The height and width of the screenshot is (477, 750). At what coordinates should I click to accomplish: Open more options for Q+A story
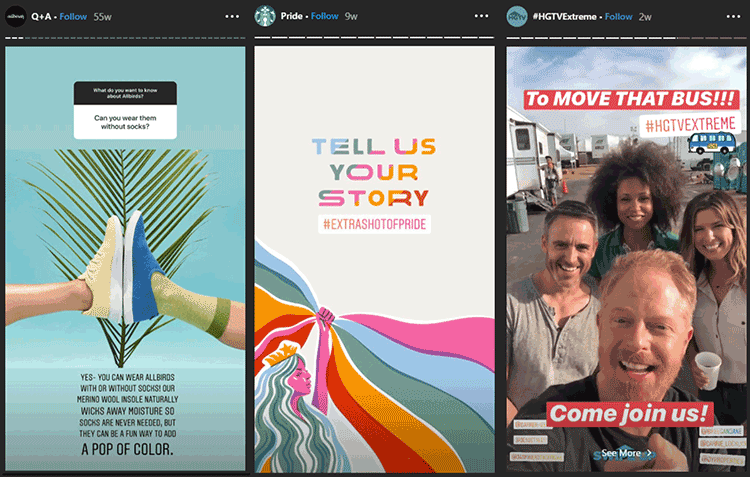coord(232,16)
